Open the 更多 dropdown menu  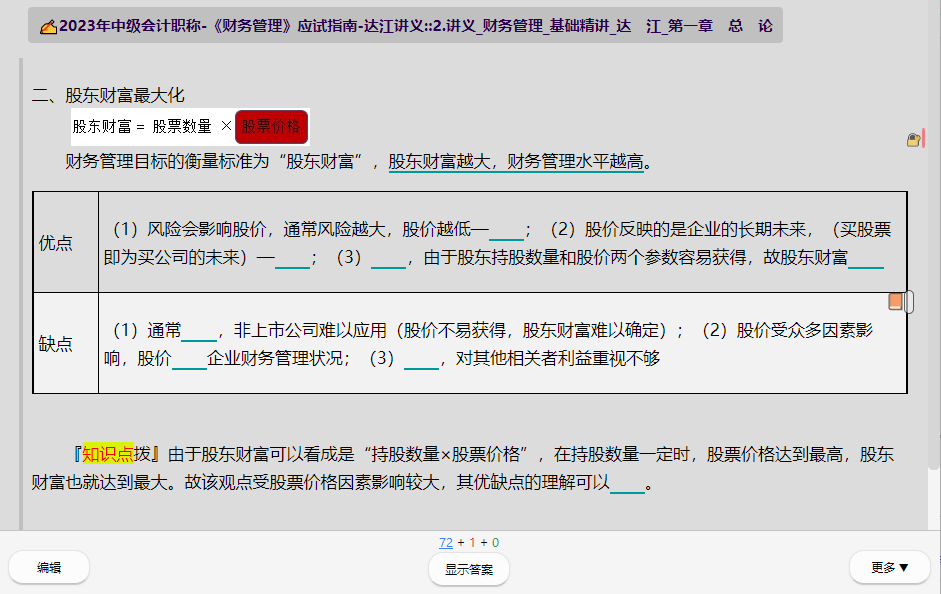point(890,568)
